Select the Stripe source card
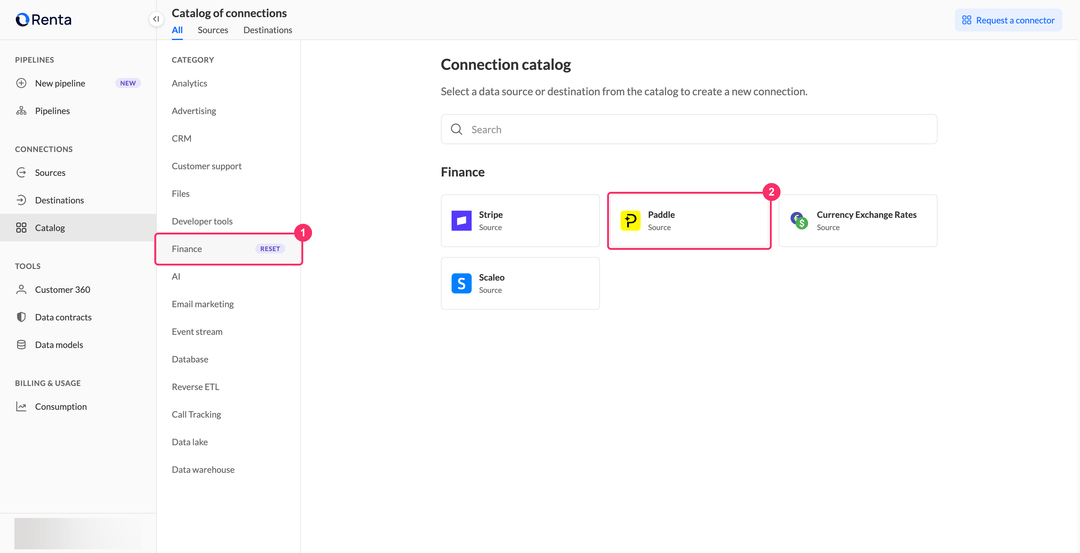 tap(520, 220)
